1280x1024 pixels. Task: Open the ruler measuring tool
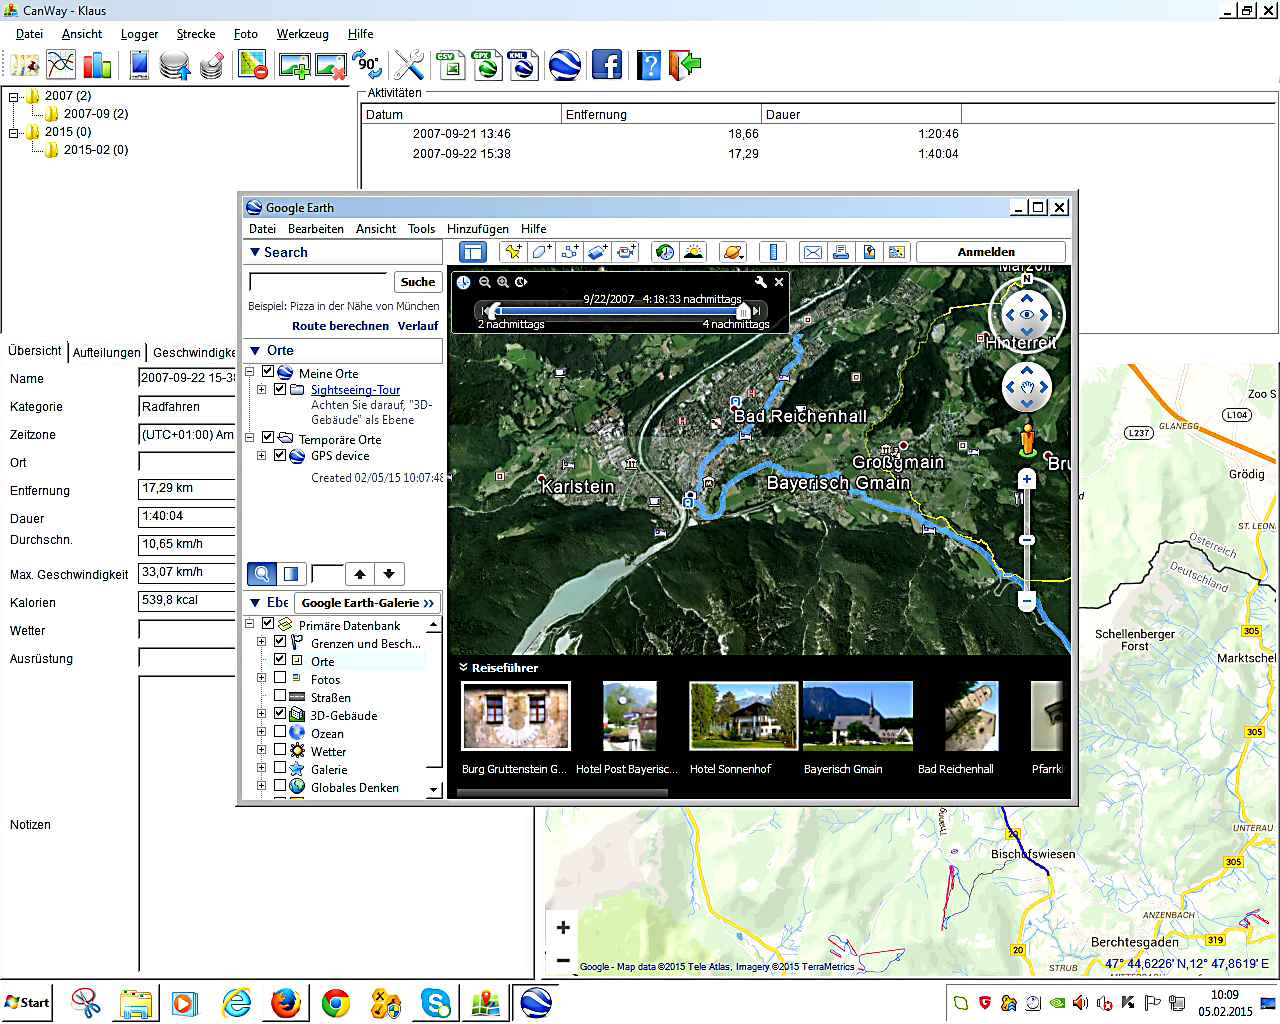pos(773,252)
